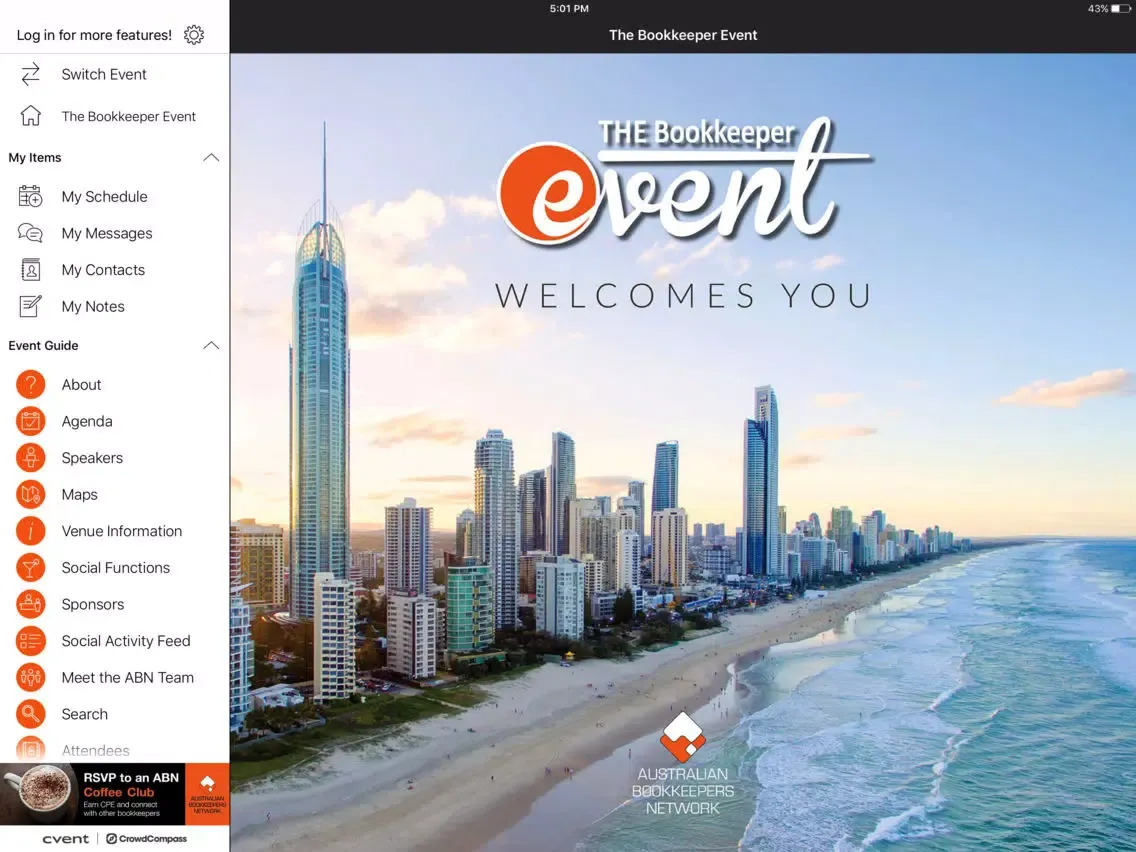
Task: Tap the Social Activity Feed icon
Action: (30, 640)
